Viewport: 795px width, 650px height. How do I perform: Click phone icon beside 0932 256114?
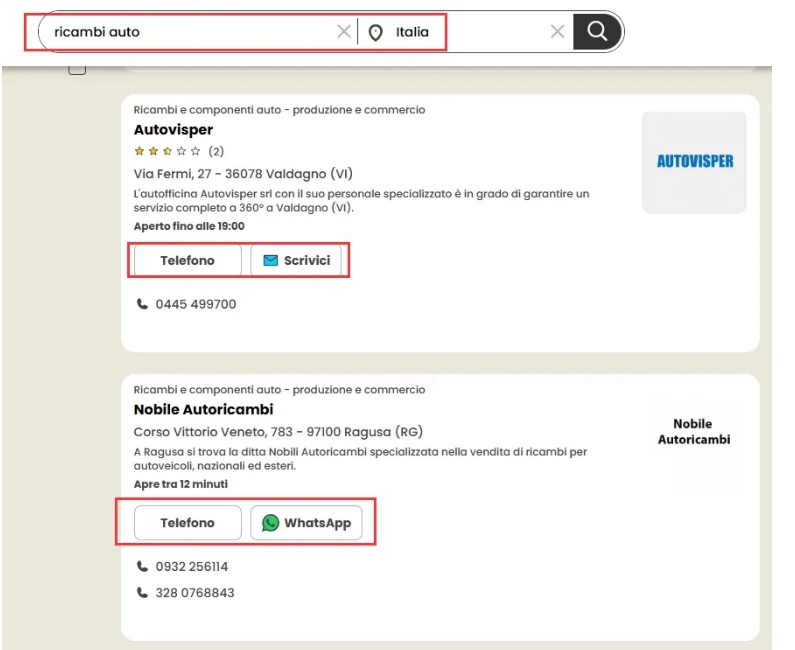(142, 566)
